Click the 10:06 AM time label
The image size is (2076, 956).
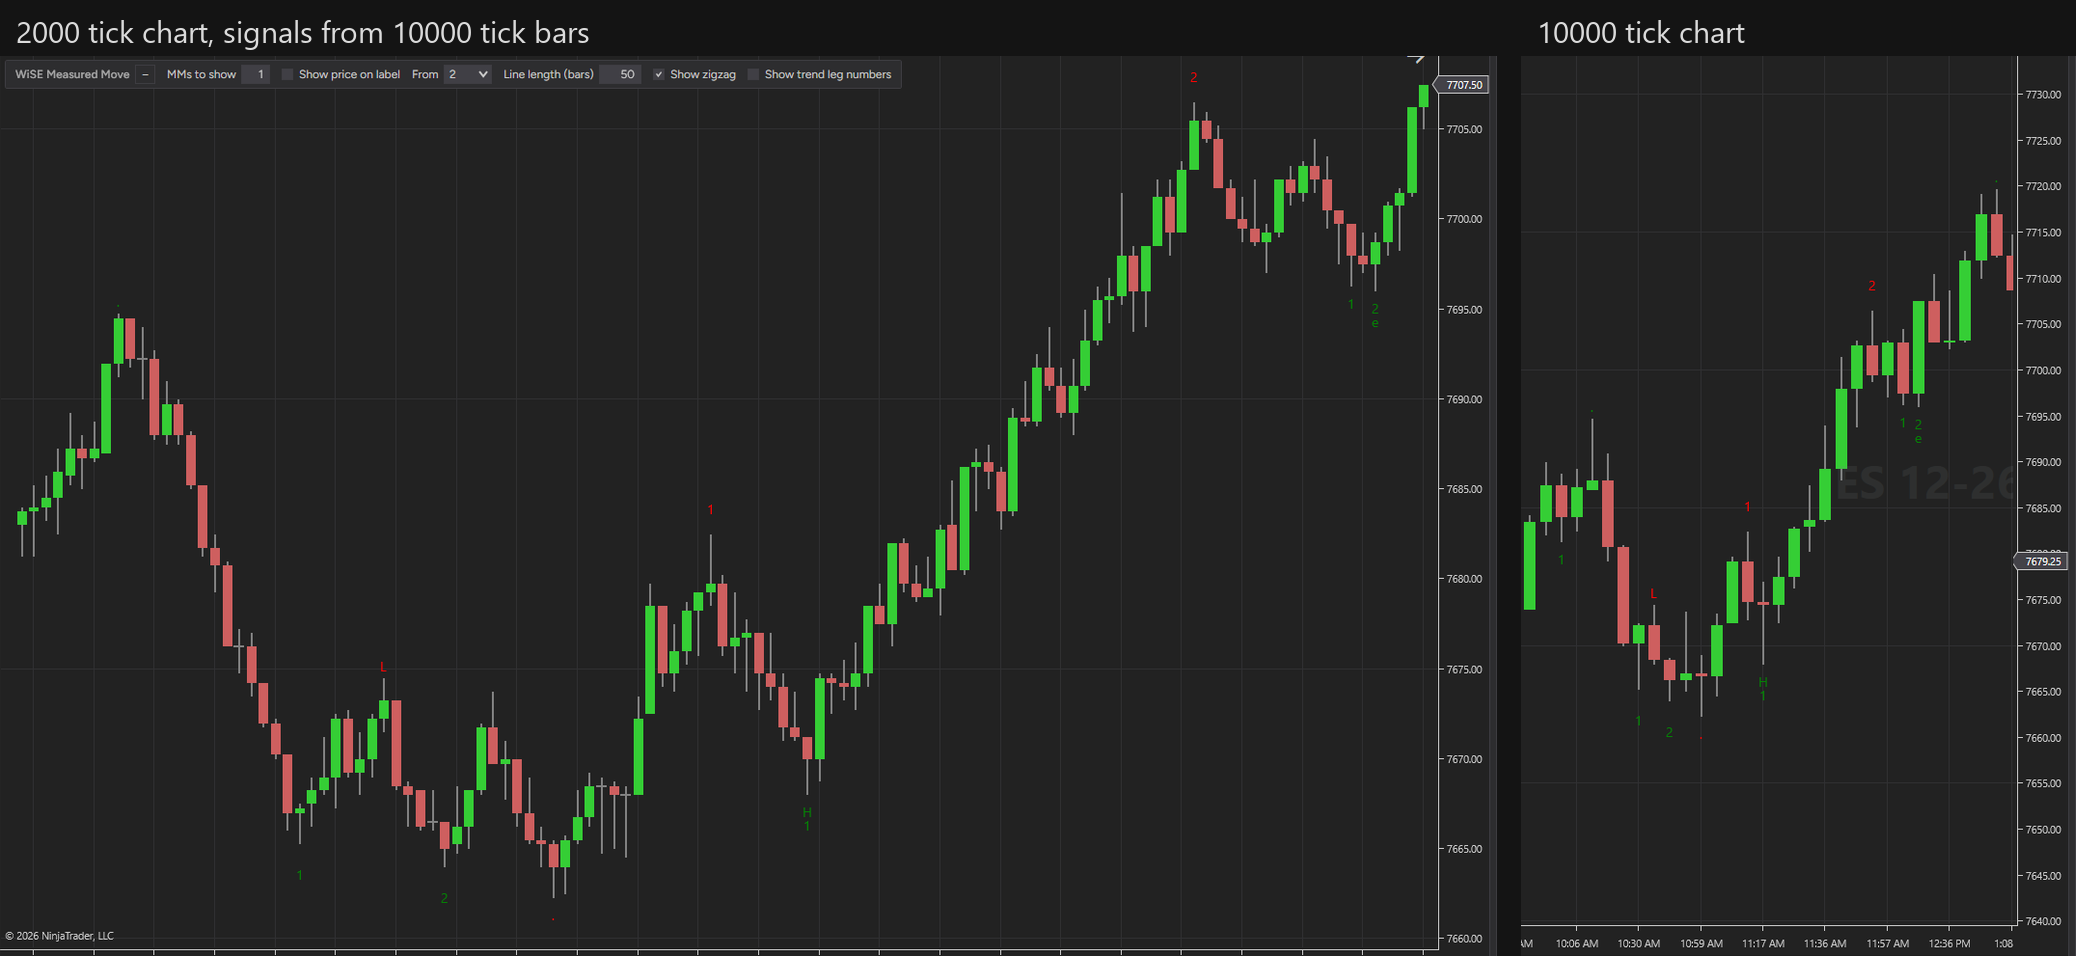pos(1577,943)
